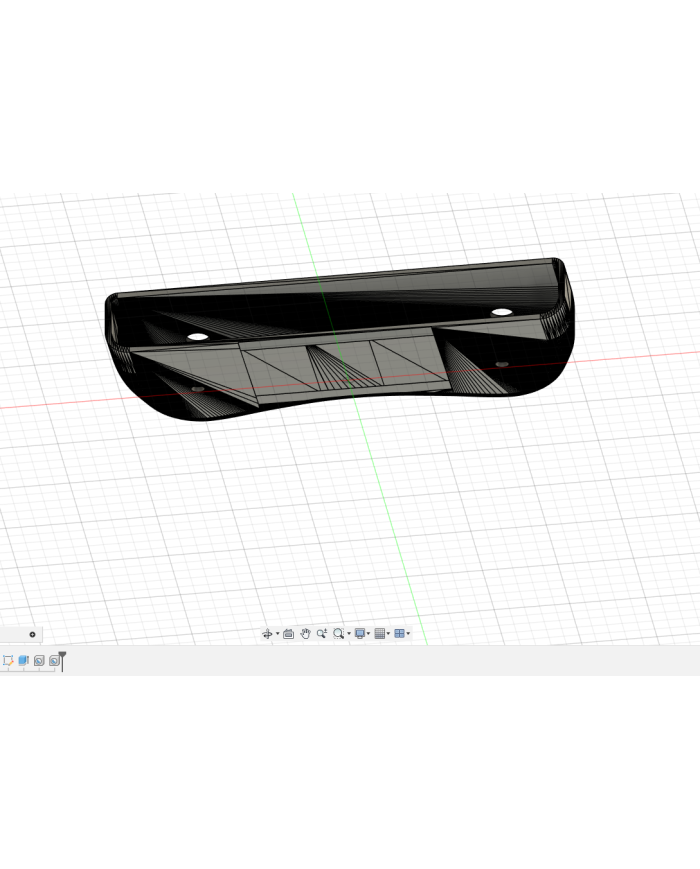Select the Orbit tool in navigation bar

tap(267, 634)
